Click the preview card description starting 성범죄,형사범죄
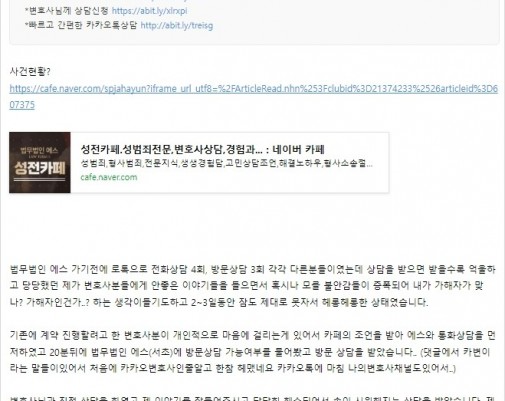The image size is (505, 401). 226,163
